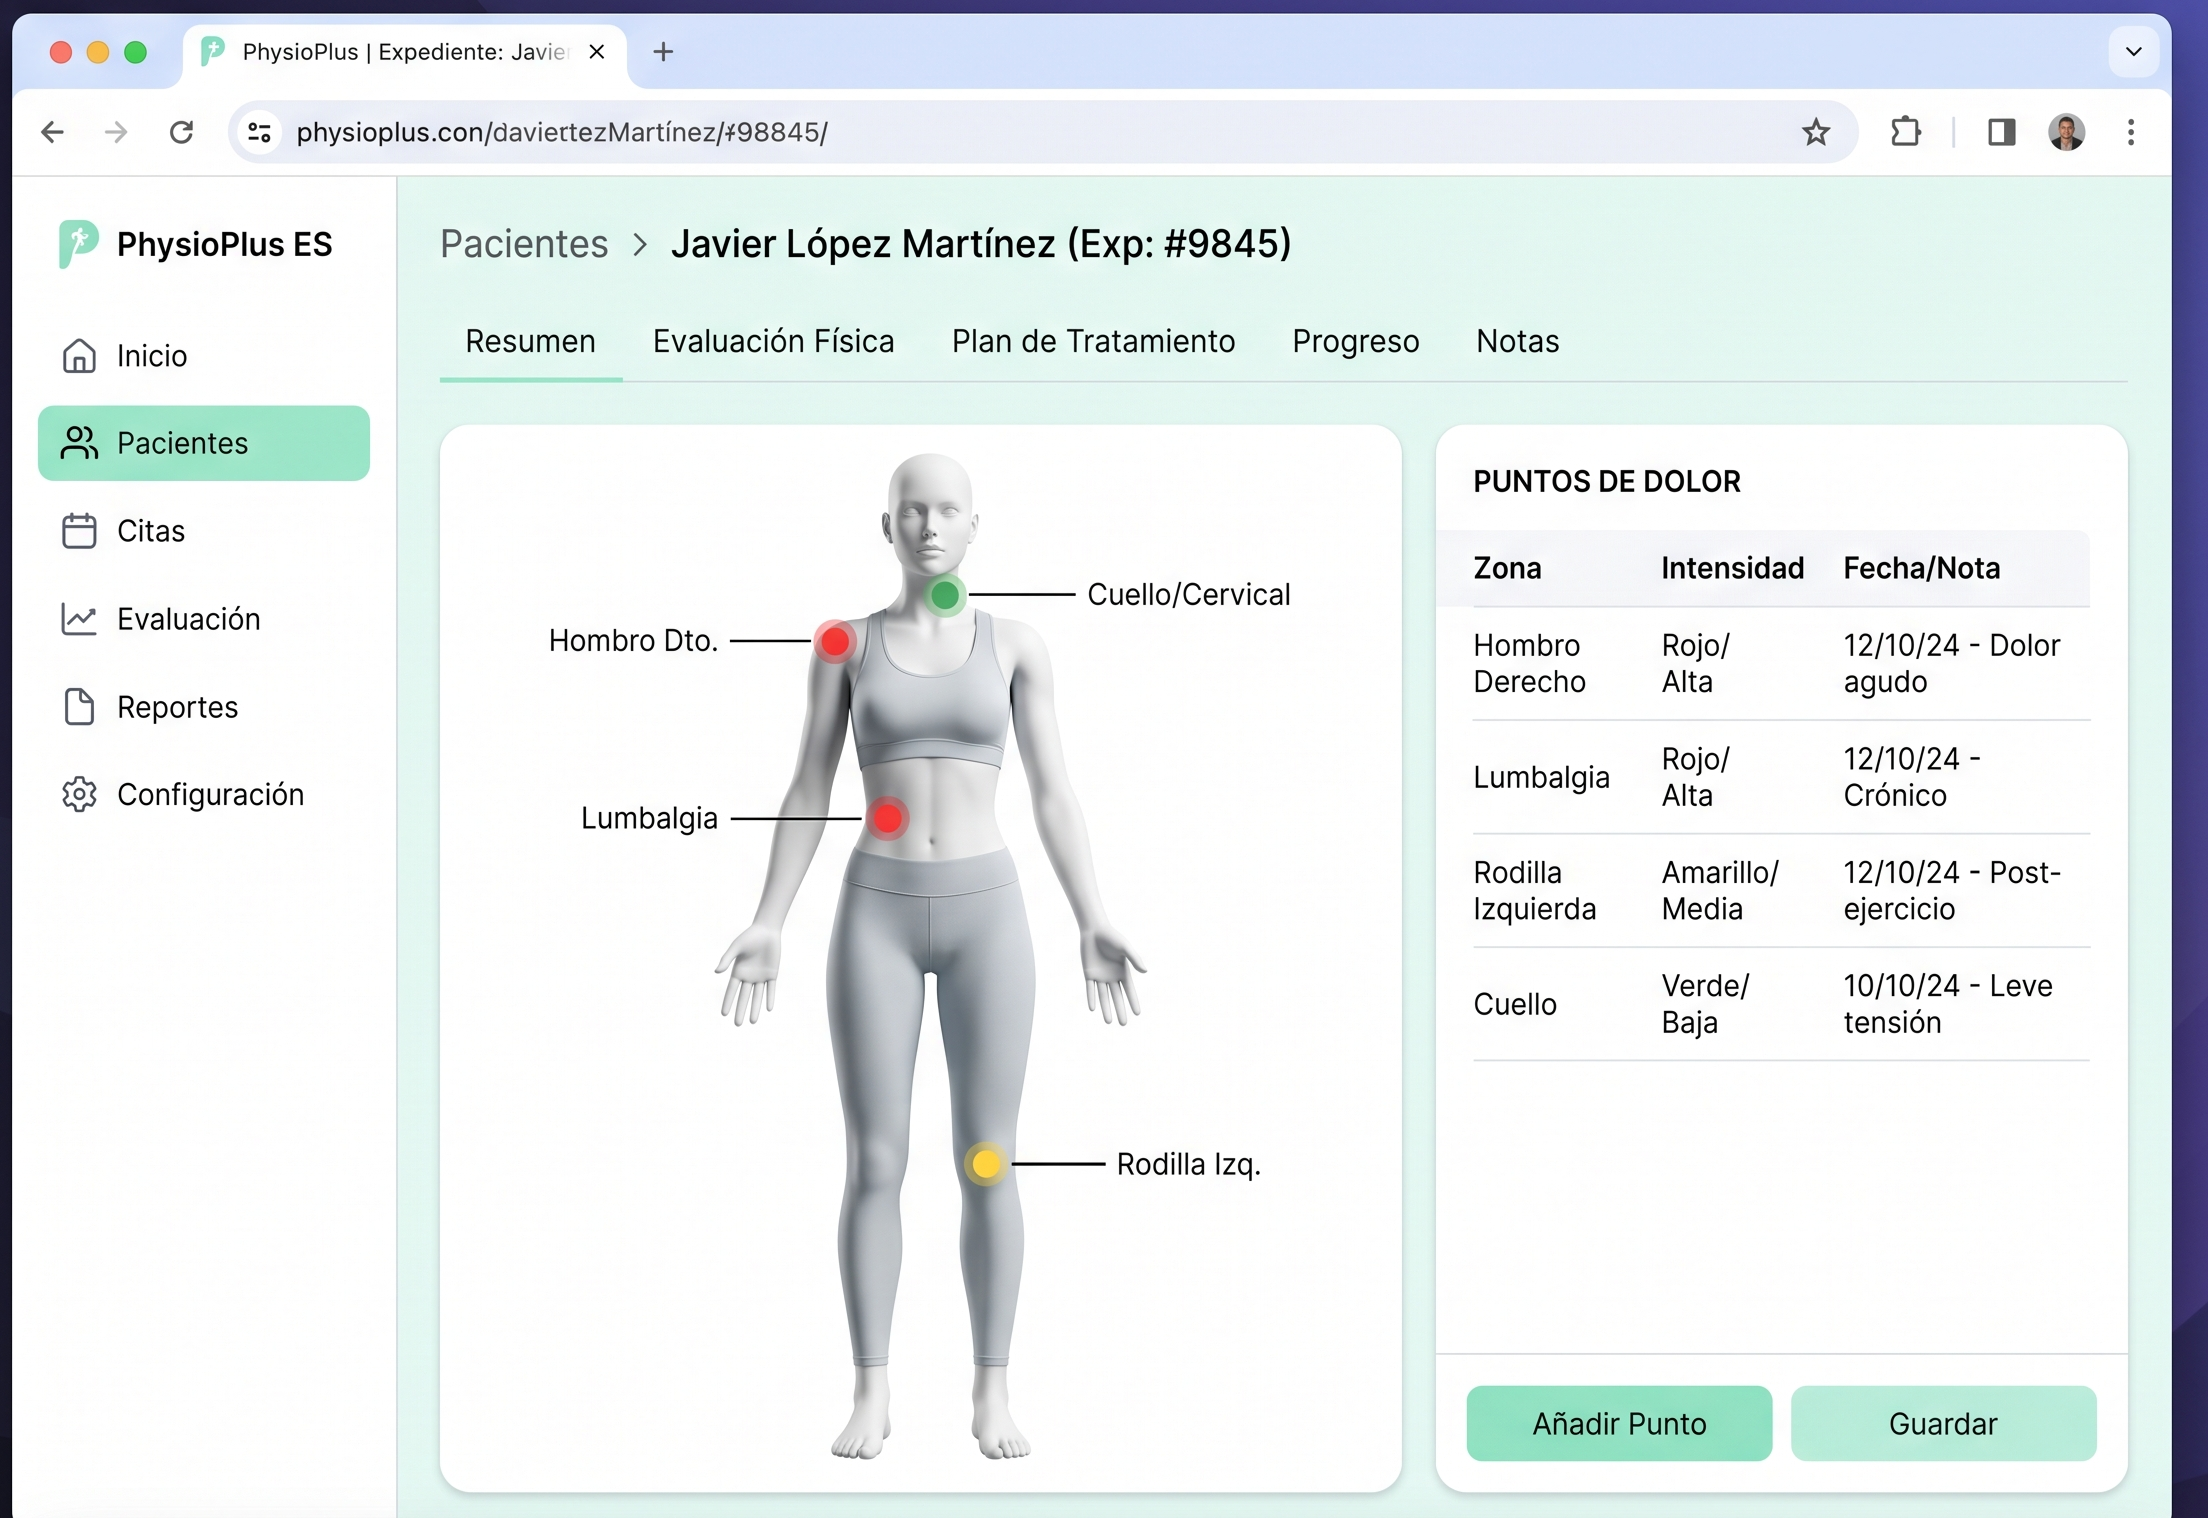
Task: Click the Amarillo/Media intensity cell
Action: (x=1720, y=890)
